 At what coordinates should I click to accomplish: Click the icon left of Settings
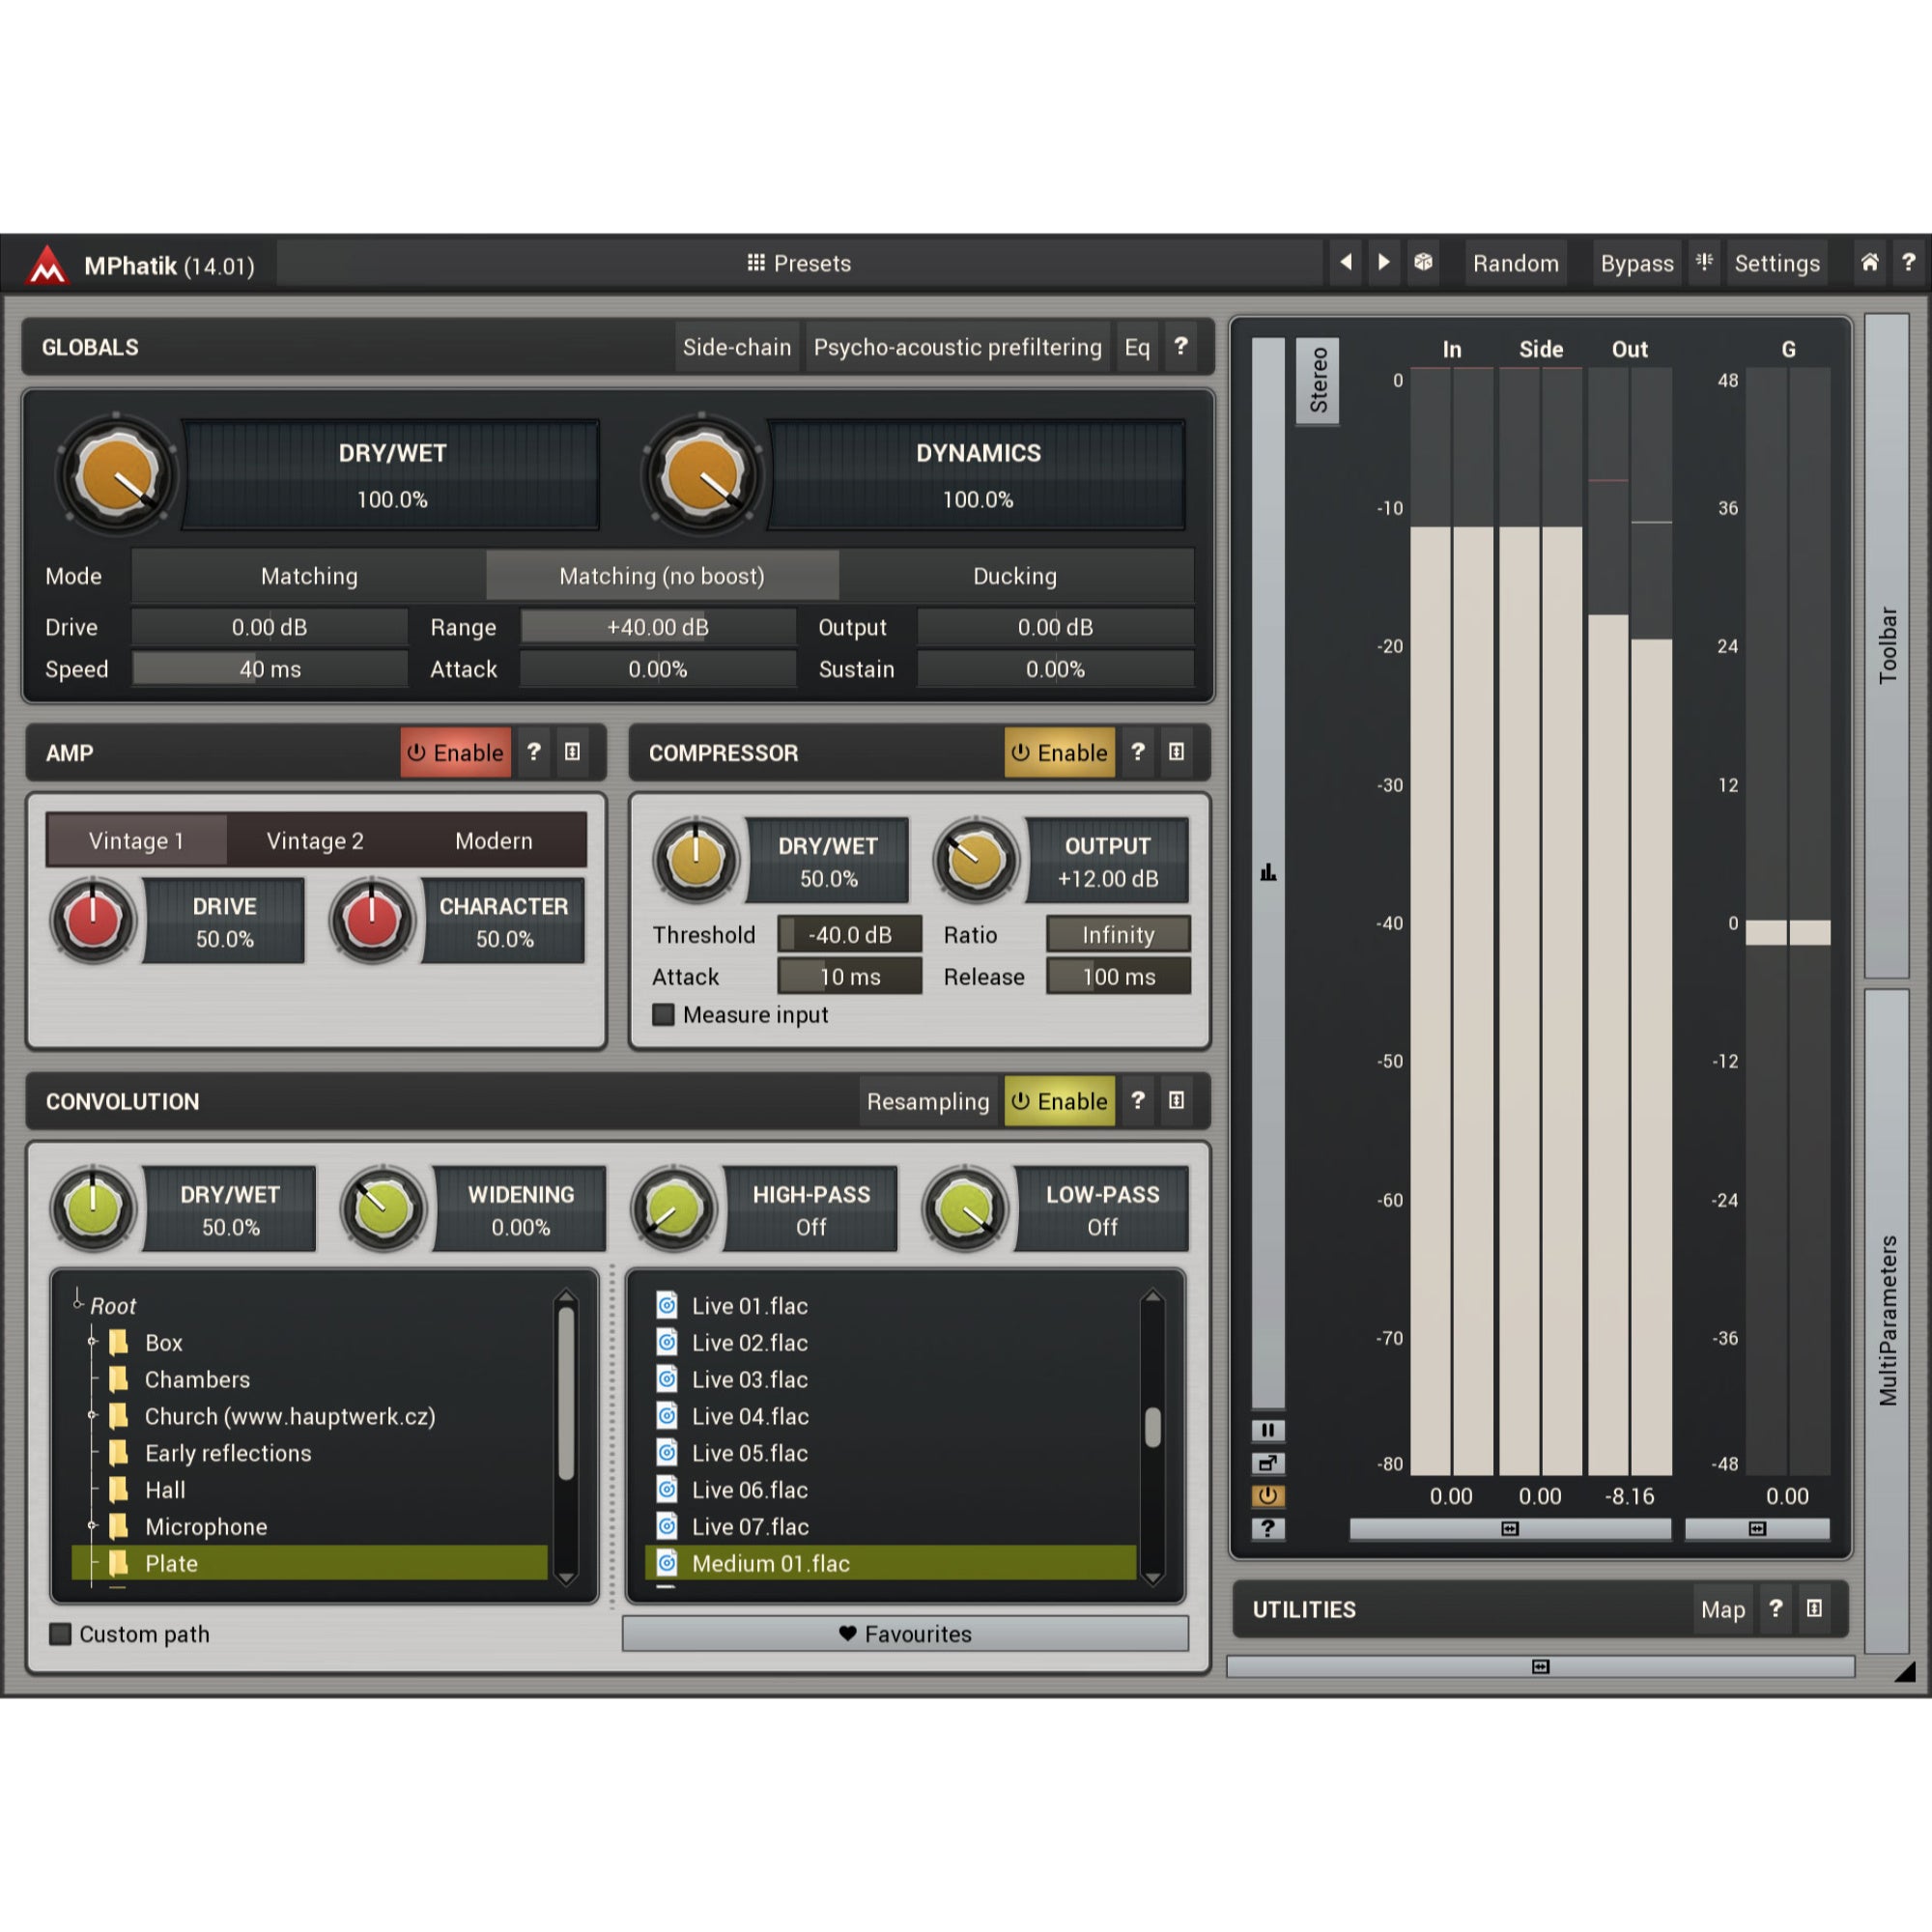1704,262
